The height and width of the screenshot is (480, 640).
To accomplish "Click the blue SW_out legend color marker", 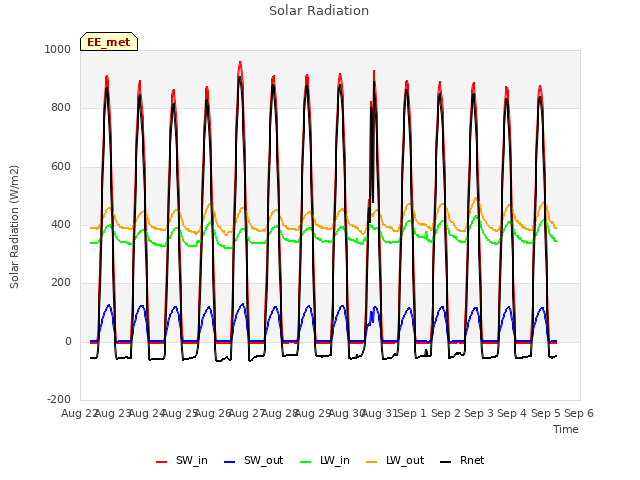I will click(x=230, y=462).
